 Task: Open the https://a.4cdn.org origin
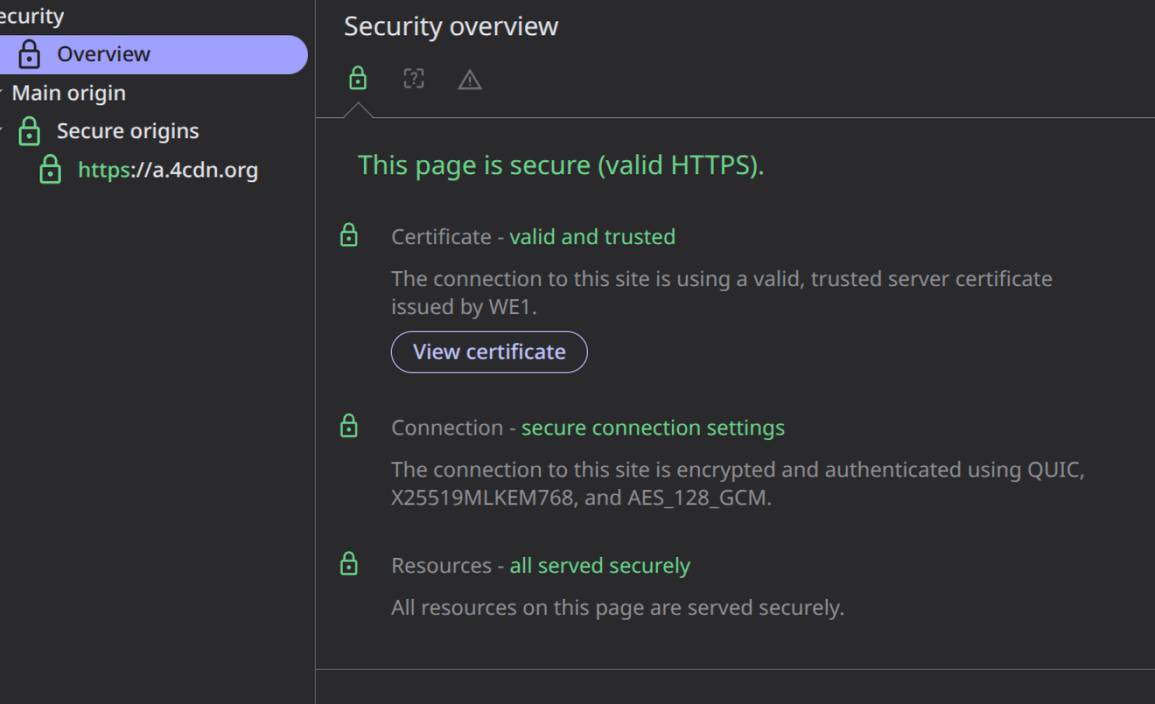pos(168,170)
